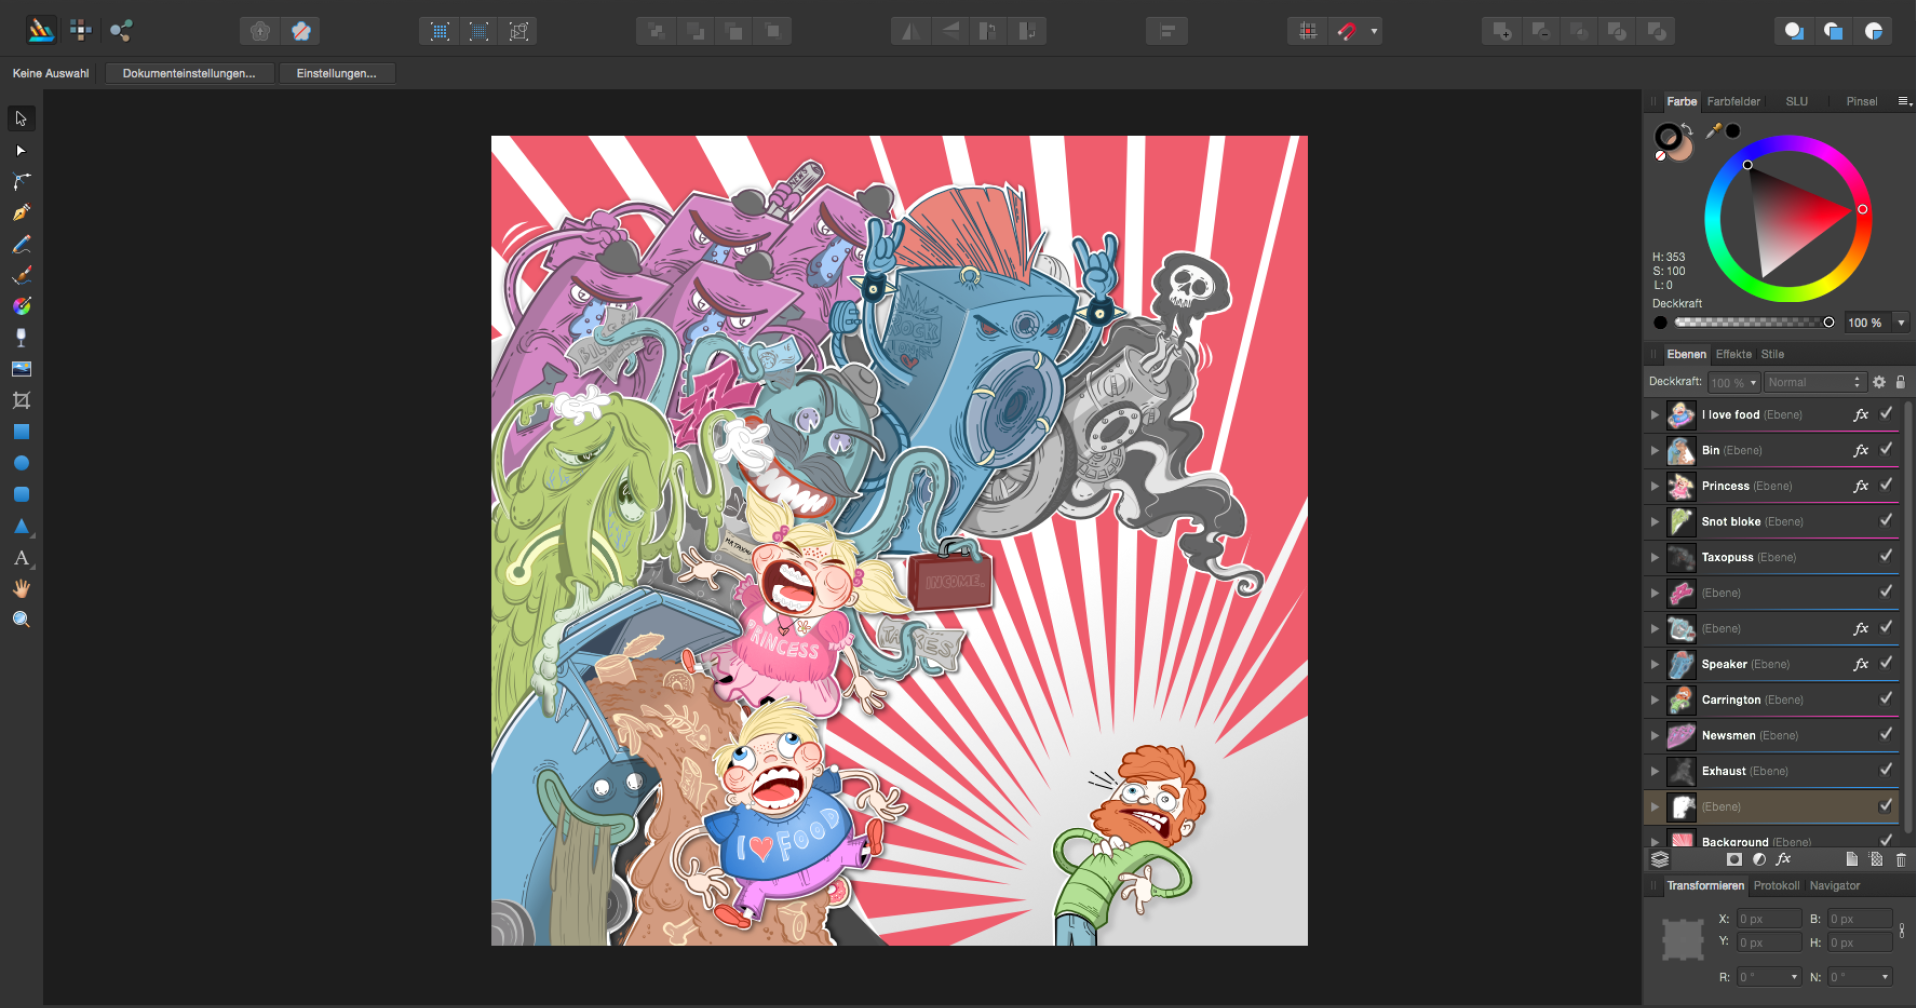This screenshot has height=1008, width=1916.
Task: Adjust the Deckkraft opacity slider
Action: [x=1753, y=322]
